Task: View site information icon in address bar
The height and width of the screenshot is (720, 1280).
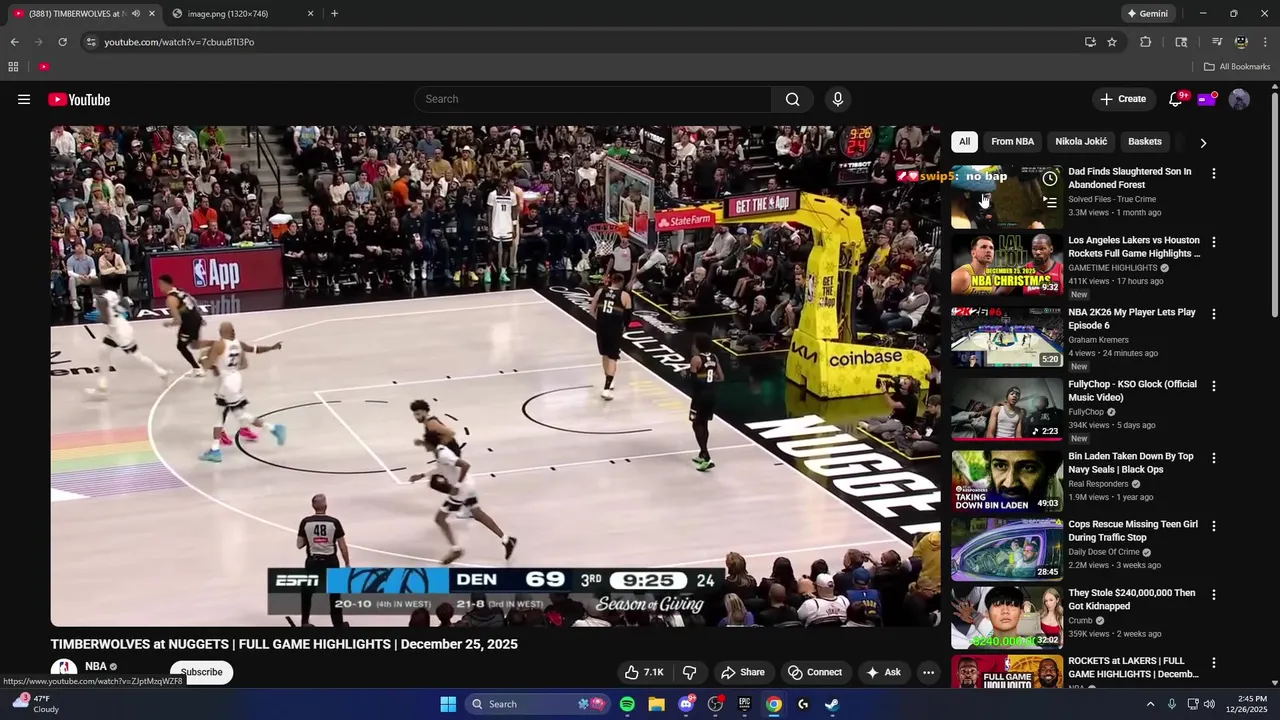Action: pos(91,42)
